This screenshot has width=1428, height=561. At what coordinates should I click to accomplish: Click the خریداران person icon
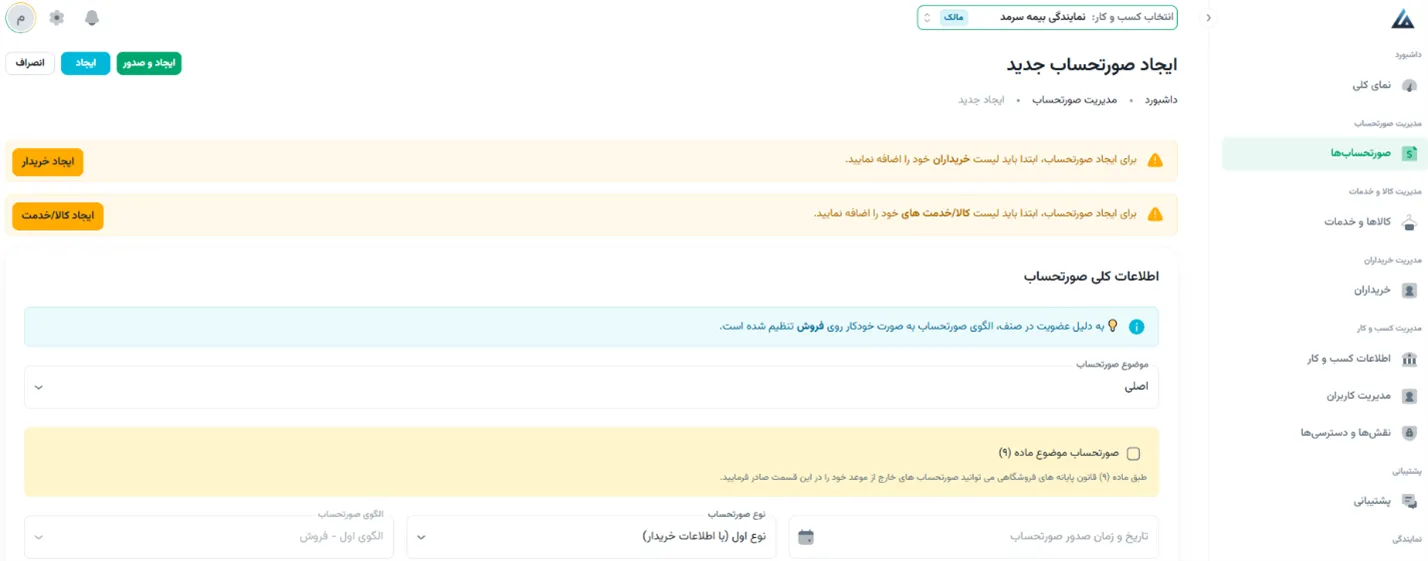tap(1409, 291)
